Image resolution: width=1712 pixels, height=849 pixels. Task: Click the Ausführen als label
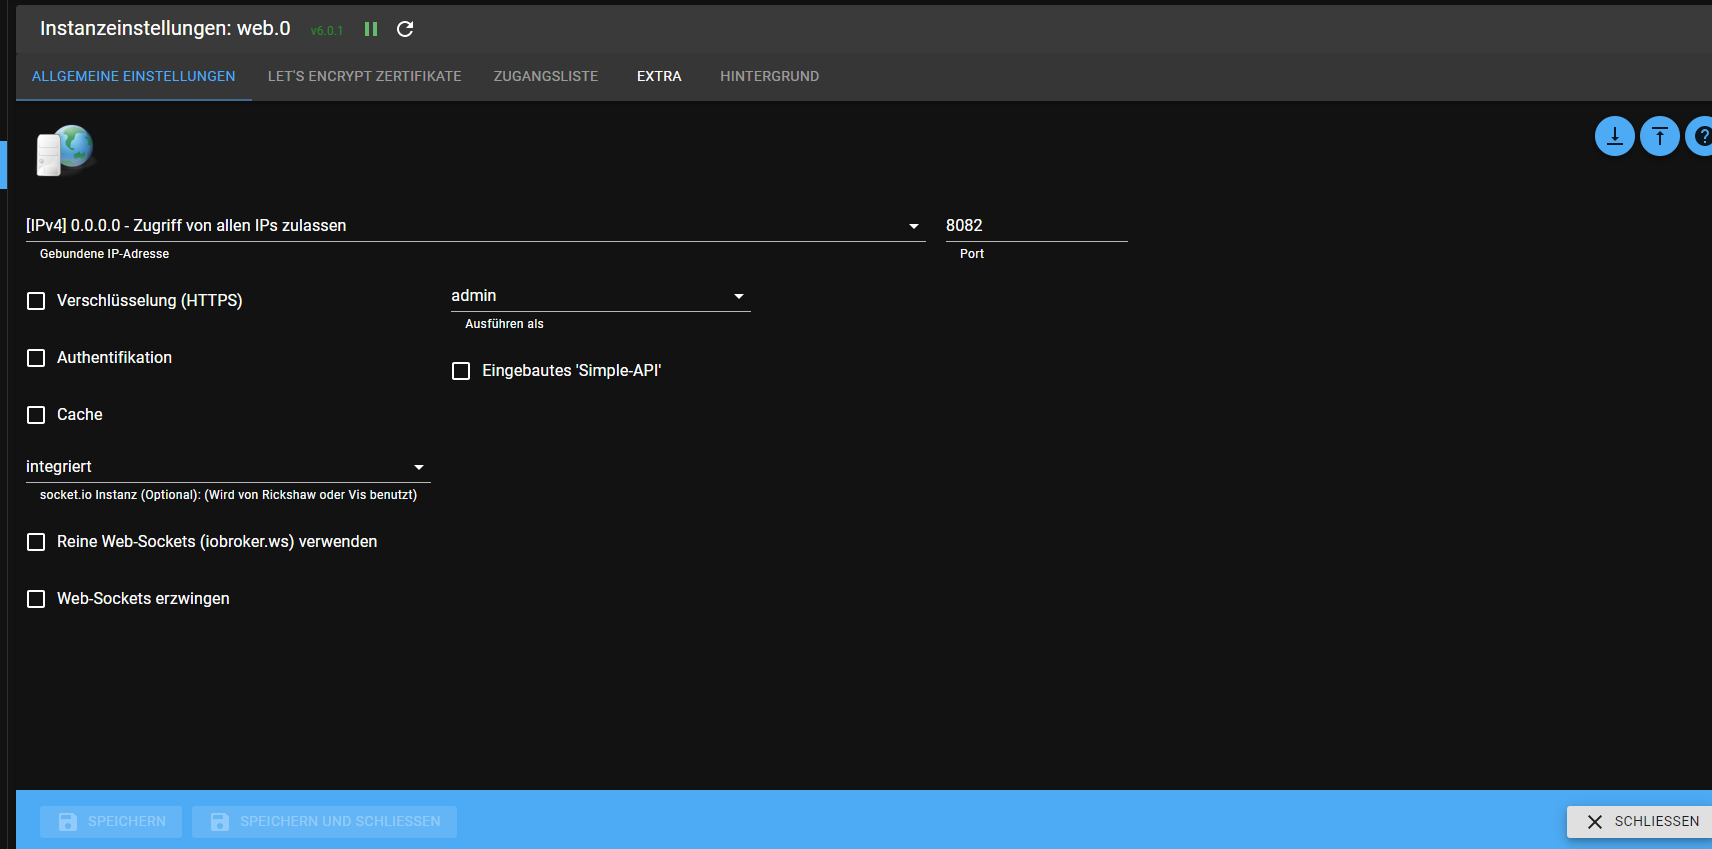click(x=504, y=324)
